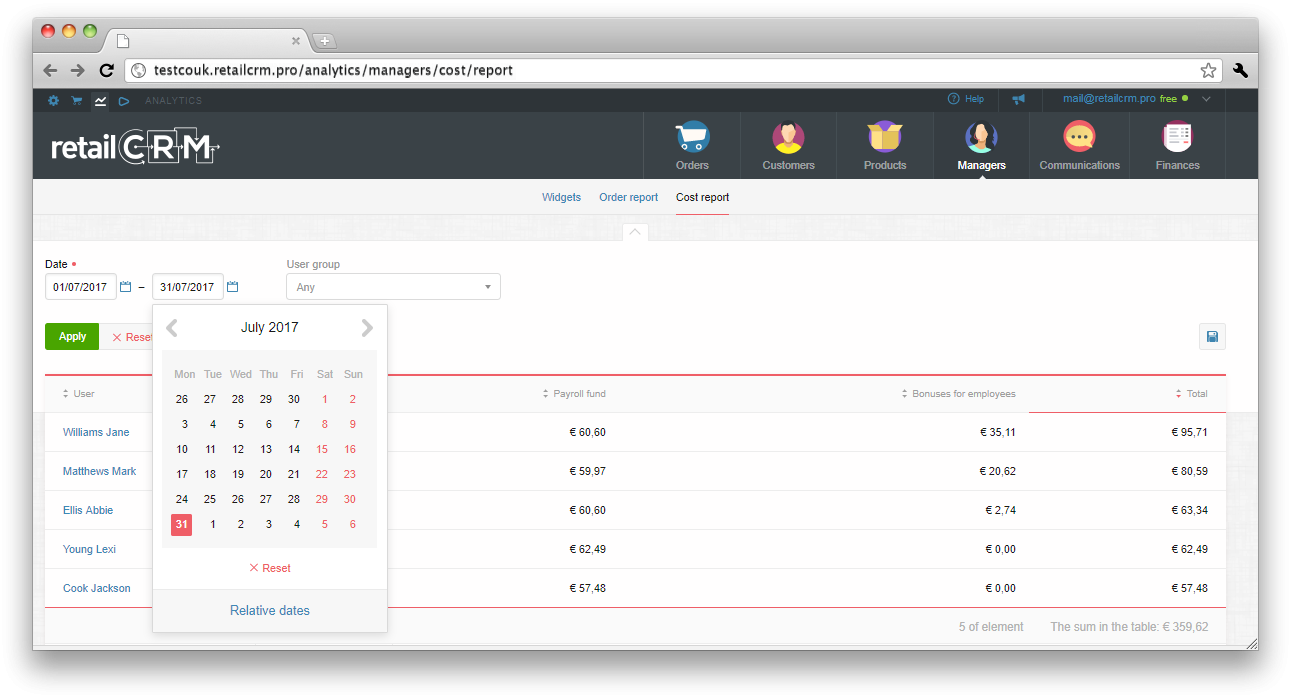Open calendar icon beside the end date
Viewport: 1291px width, 698px height.
pyautogui.click(x=233, y=287)
